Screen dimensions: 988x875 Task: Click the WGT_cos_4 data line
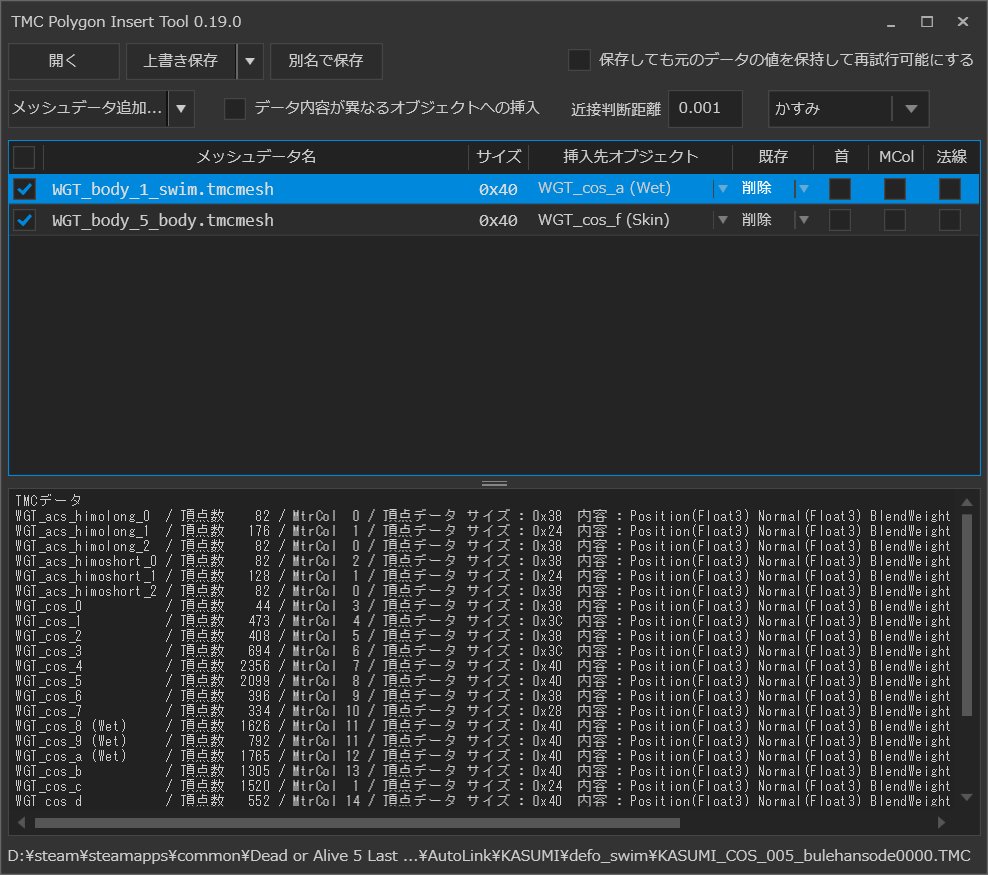point(483,666)
